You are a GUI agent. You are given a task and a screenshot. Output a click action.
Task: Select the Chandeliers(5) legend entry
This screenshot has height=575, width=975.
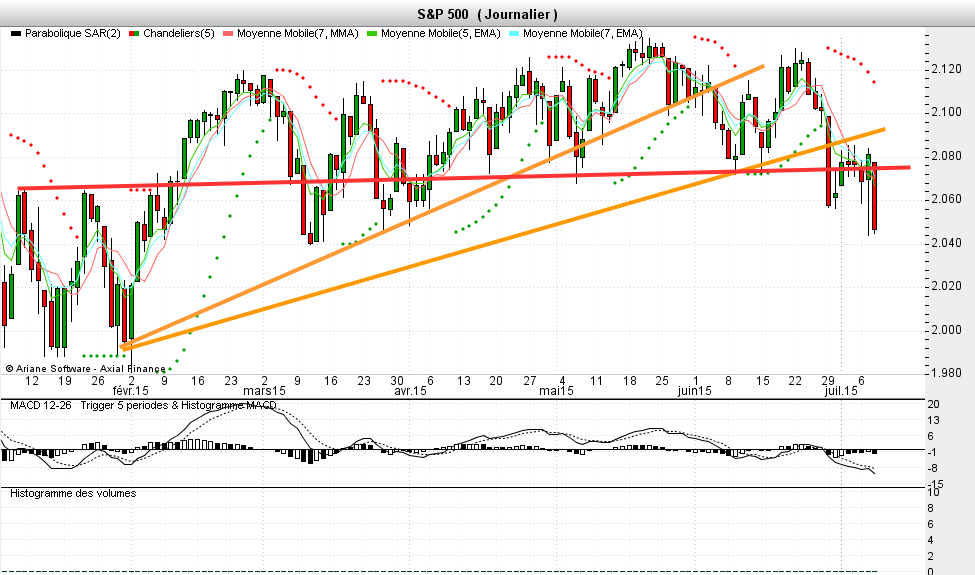172,34
